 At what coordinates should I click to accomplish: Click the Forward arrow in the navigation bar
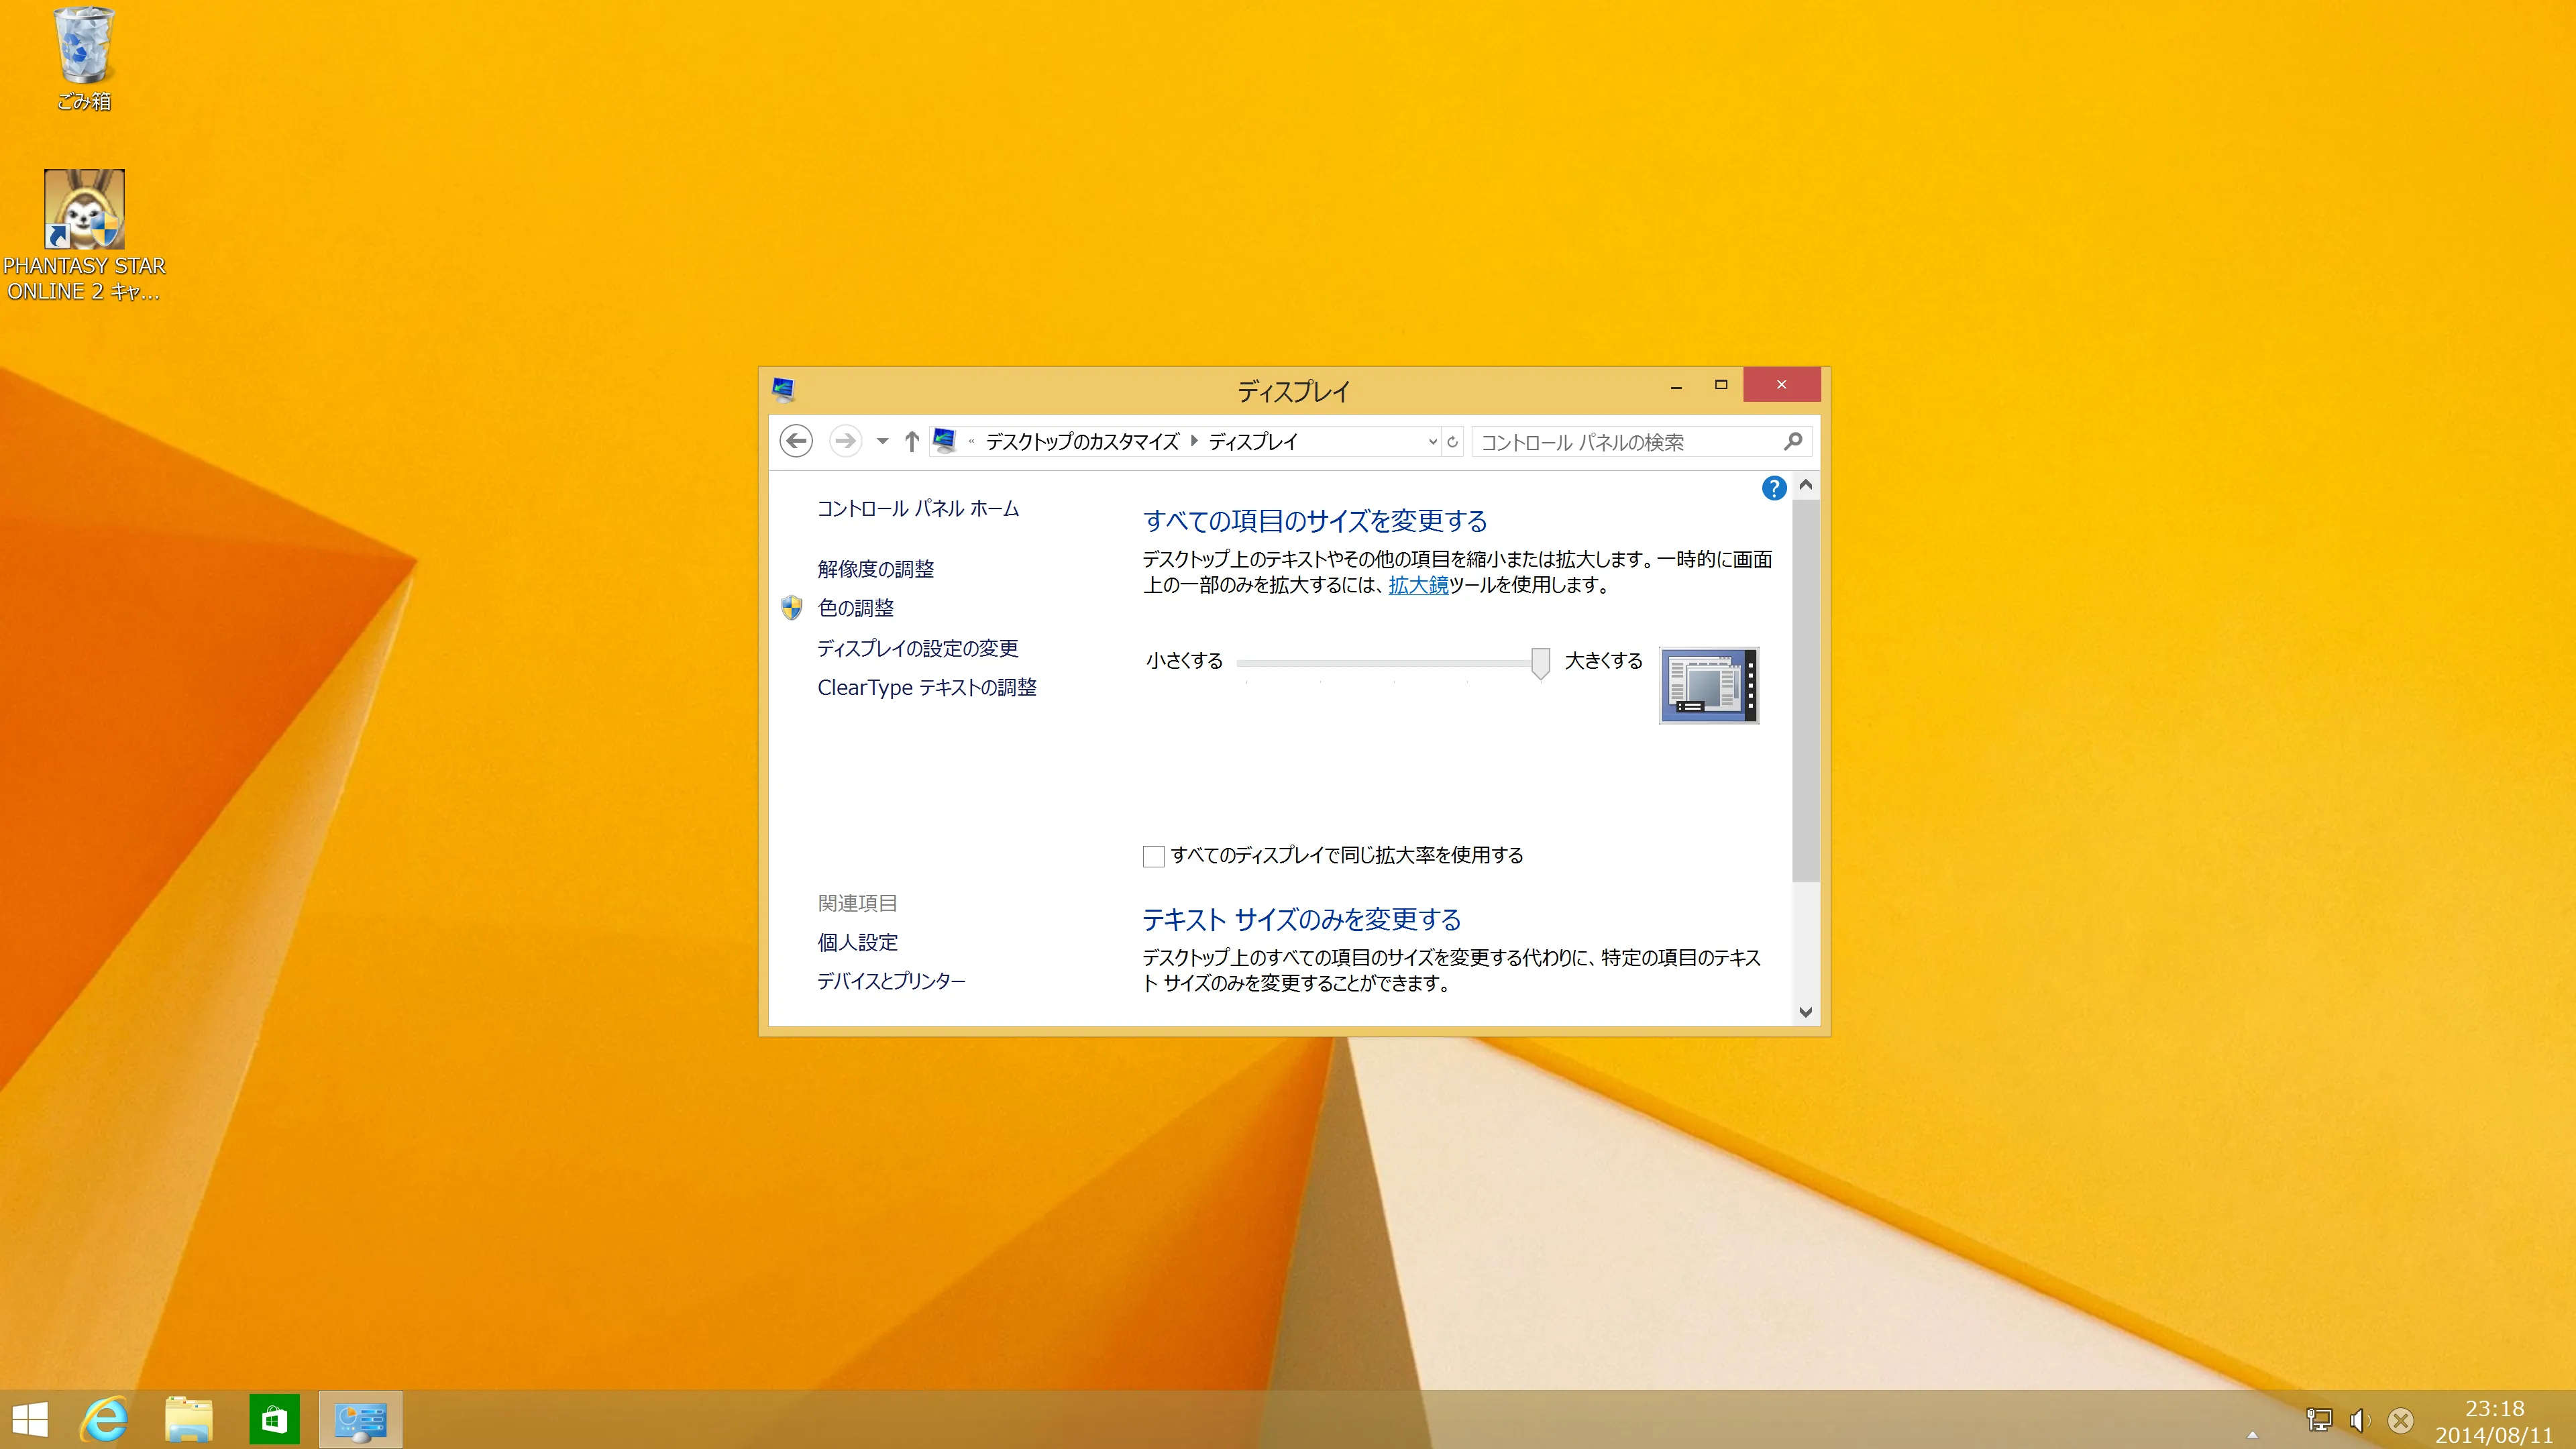point(845,441)
